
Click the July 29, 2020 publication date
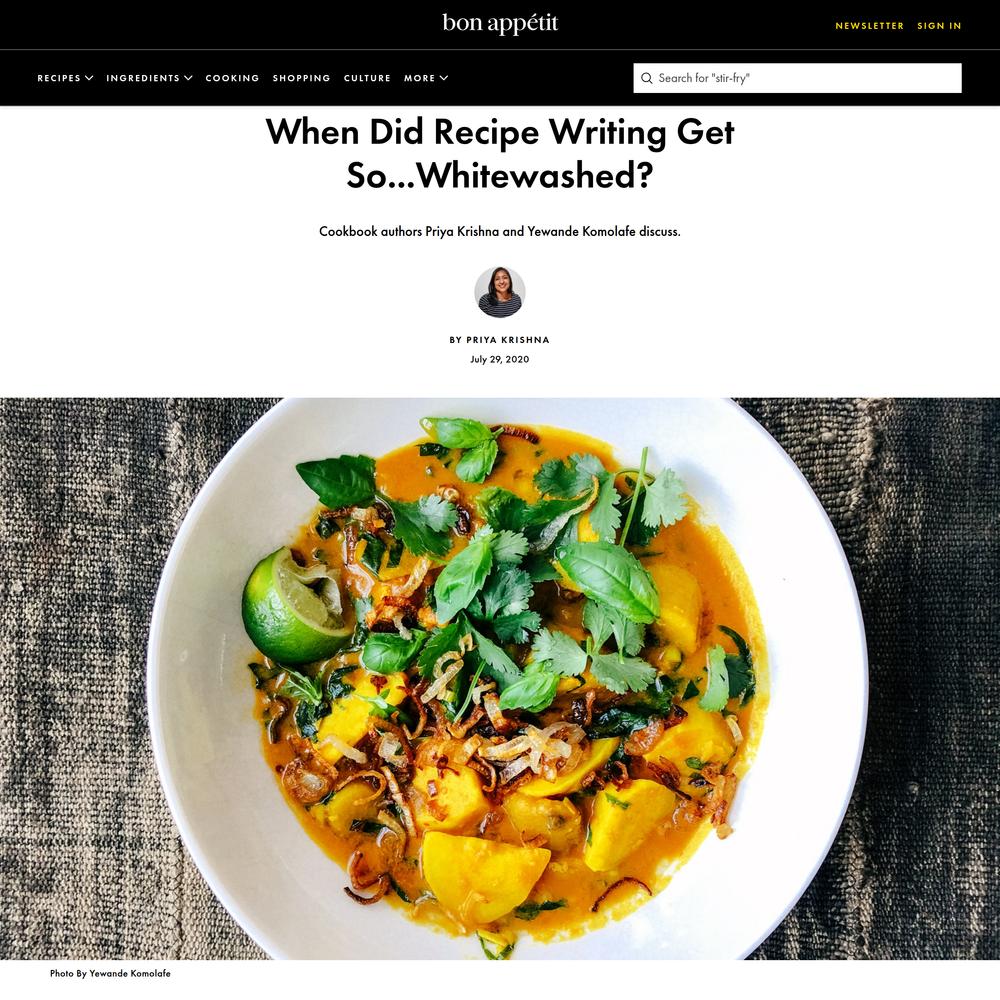(x=500, y=360)
